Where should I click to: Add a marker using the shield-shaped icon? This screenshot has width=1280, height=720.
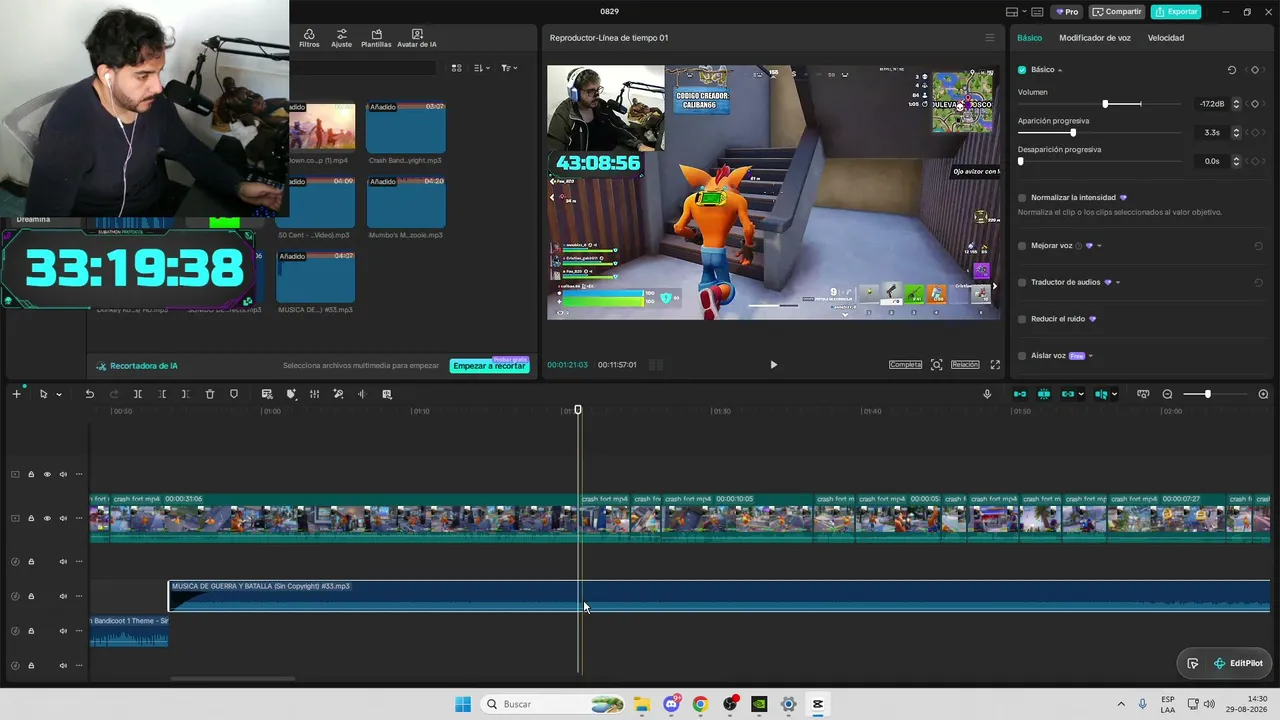pyautogui.click(x=234, y=394)
